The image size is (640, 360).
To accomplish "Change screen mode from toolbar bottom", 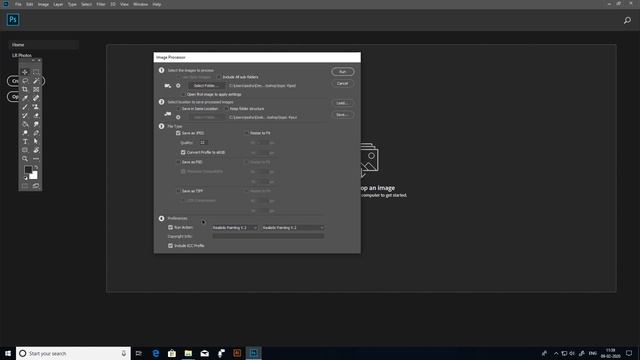I will point(36,186).
